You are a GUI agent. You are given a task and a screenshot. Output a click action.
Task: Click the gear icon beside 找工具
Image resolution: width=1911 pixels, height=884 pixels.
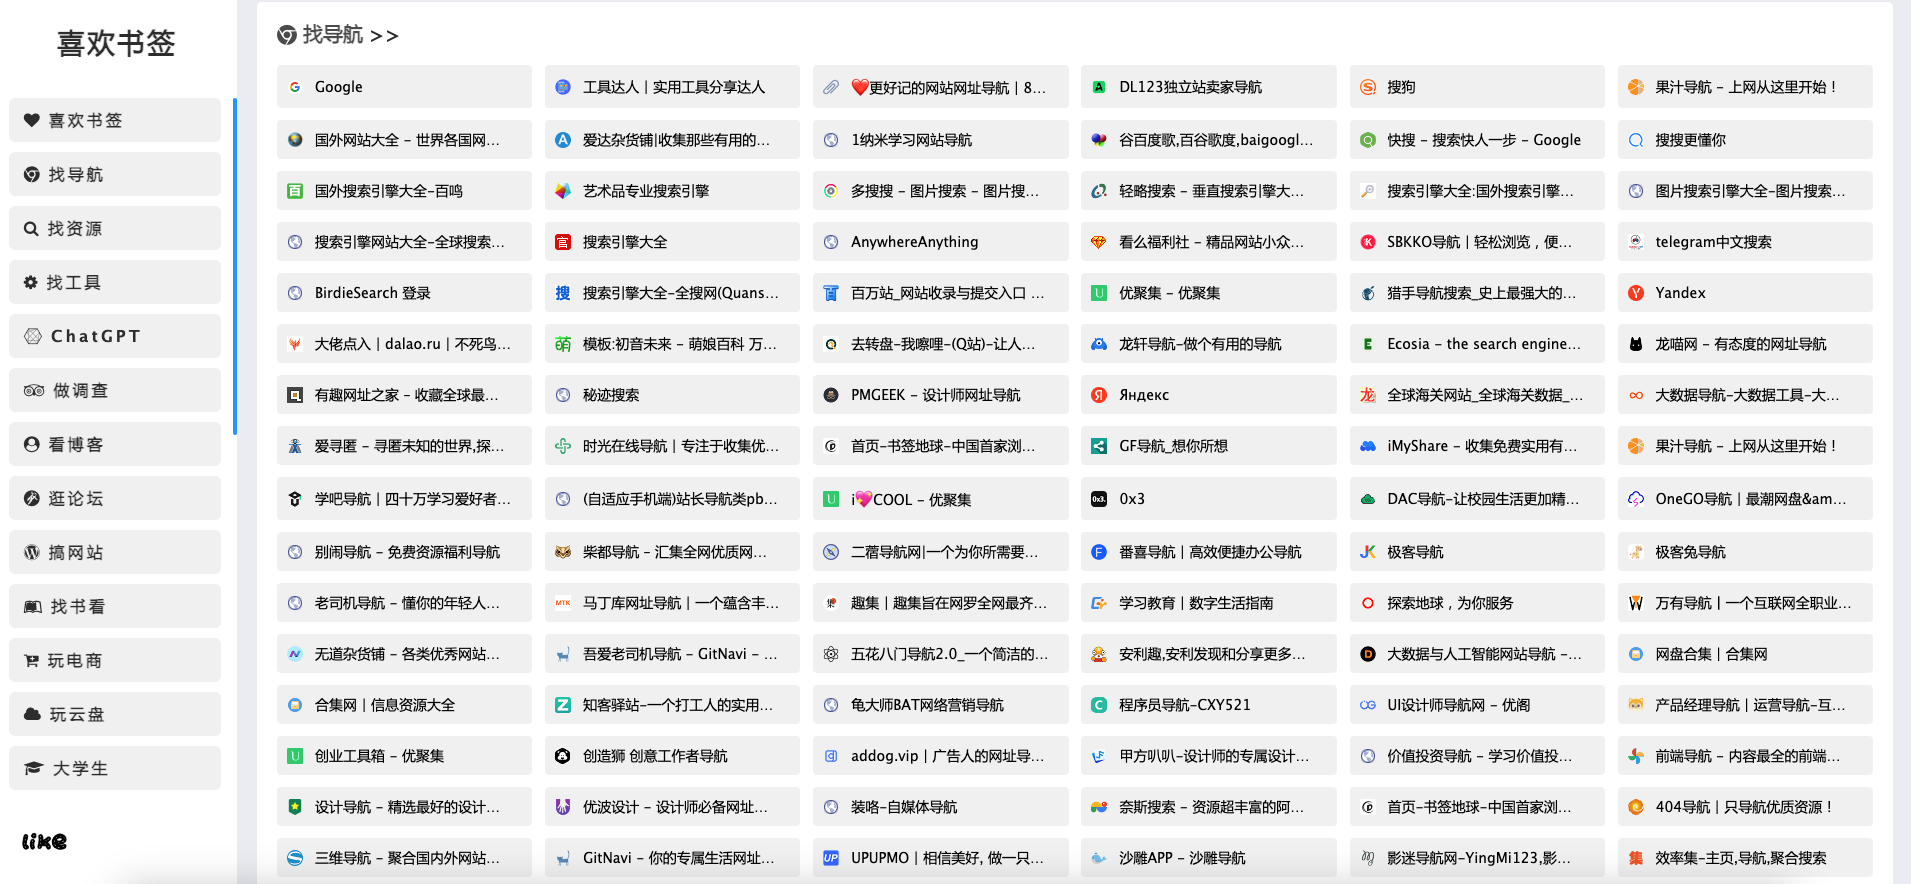31,282
